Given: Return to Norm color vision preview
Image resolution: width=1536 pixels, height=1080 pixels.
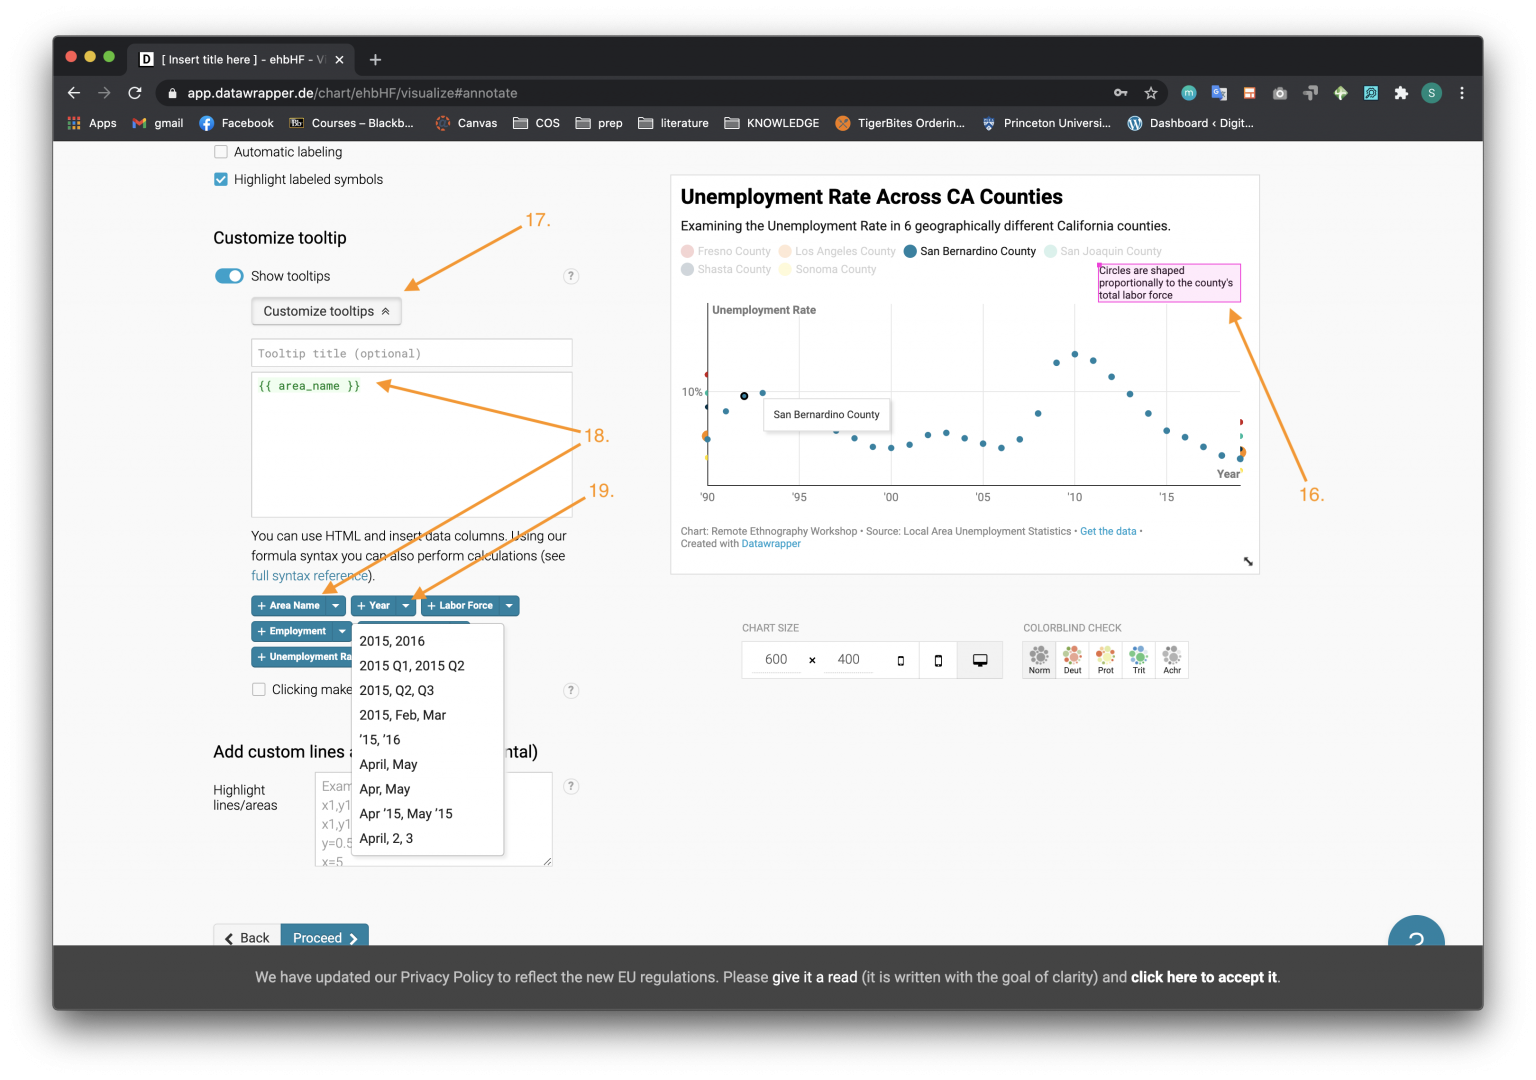Looking at the screenshot, I should click(1038, 659).
